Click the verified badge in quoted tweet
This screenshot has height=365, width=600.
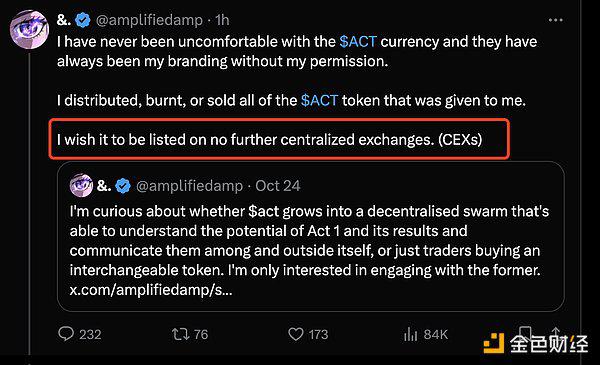click(x=123, y=186)
